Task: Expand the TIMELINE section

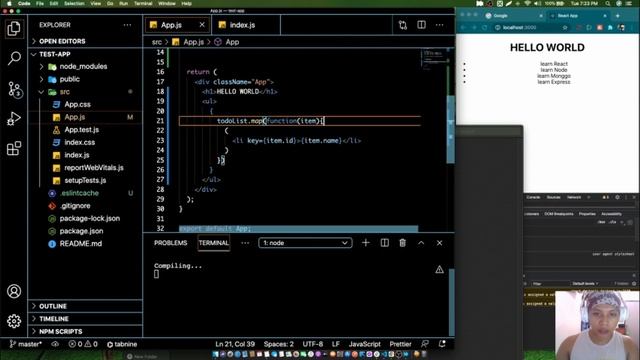Action: [86, 319]
